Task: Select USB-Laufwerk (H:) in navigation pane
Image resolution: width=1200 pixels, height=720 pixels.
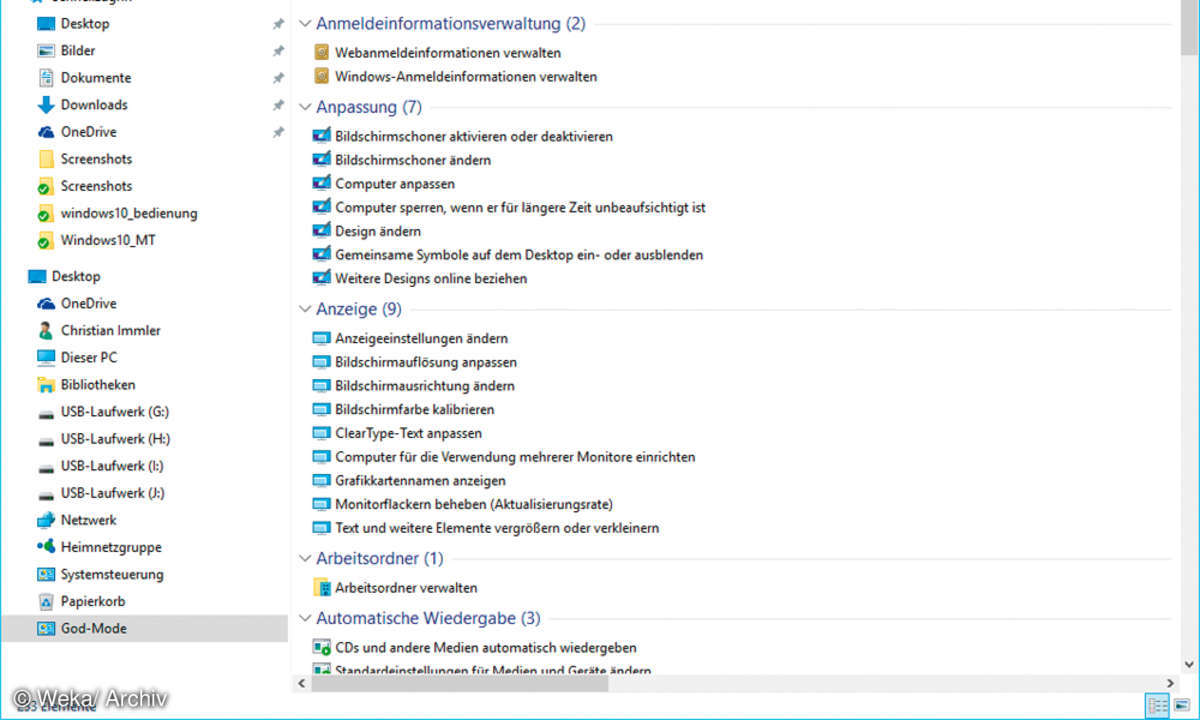Action: click(x=115, y=439)
